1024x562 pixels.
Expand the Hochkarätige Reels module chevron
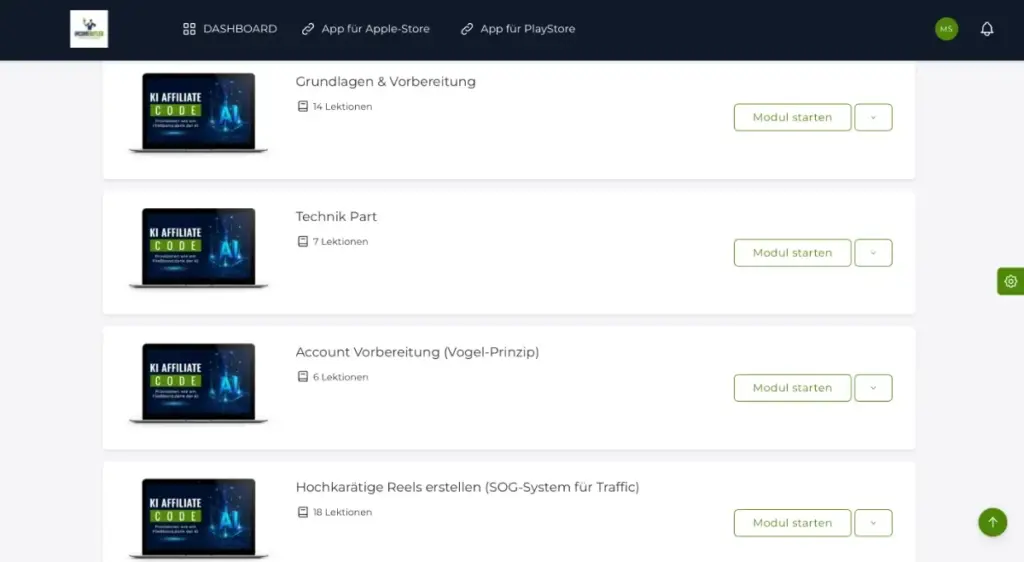click(873, 523)
